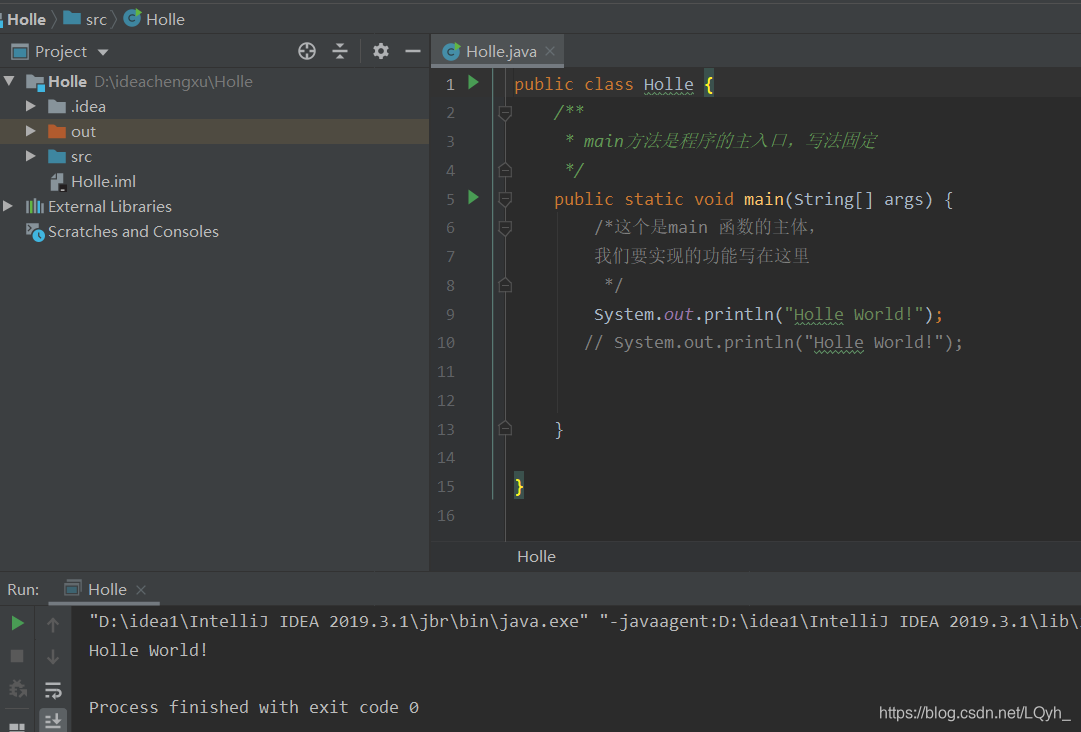Click line number 12 in gutter
This screenshot has width=1081, height=732.
click(446, 400)
